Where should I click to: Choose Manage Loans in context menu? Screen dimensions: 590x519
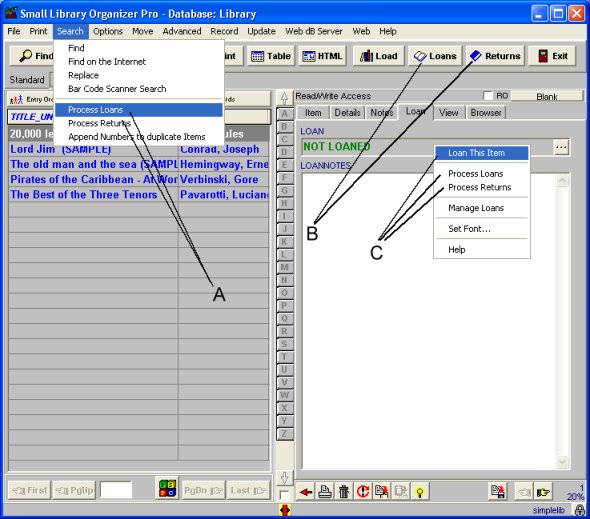[482, 208]
